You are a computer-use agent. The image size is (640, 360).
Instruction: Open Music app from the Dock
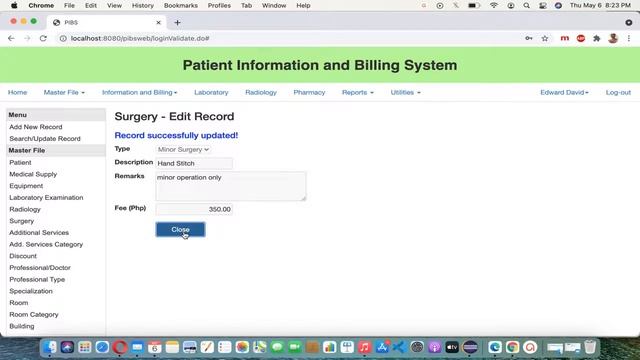point(364,347)
